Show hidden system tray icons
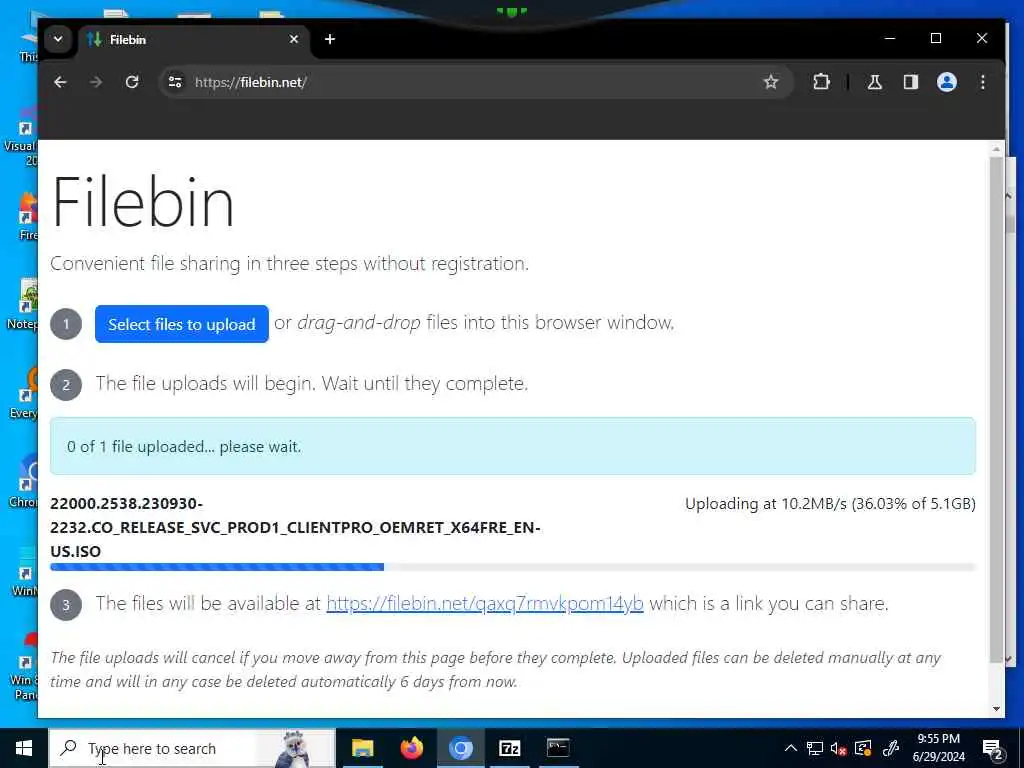 (x=790, y=748)
